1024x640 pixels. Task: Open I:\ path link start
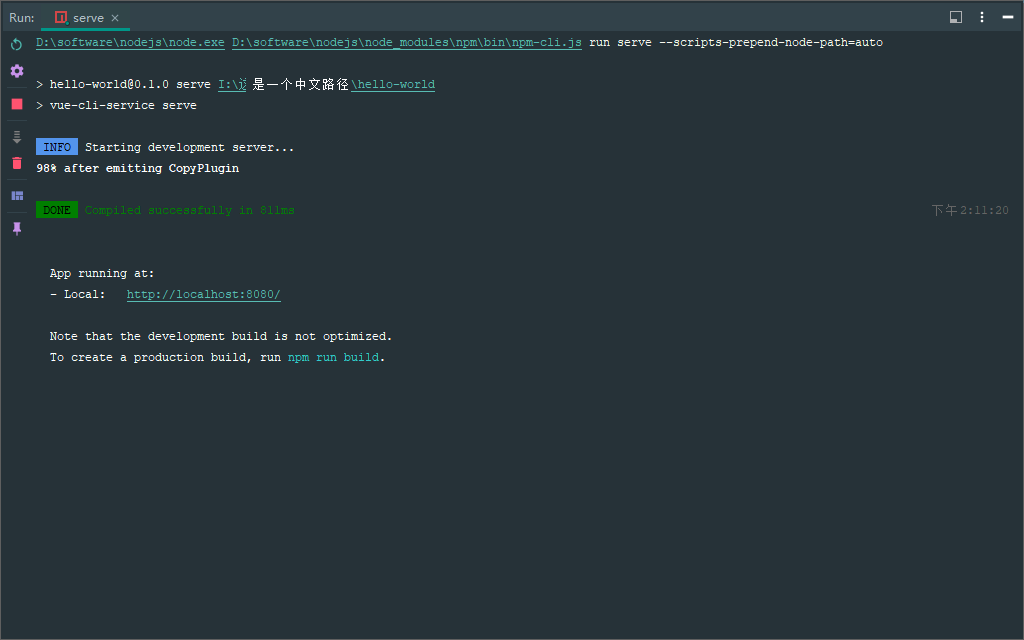click(232, 84)
